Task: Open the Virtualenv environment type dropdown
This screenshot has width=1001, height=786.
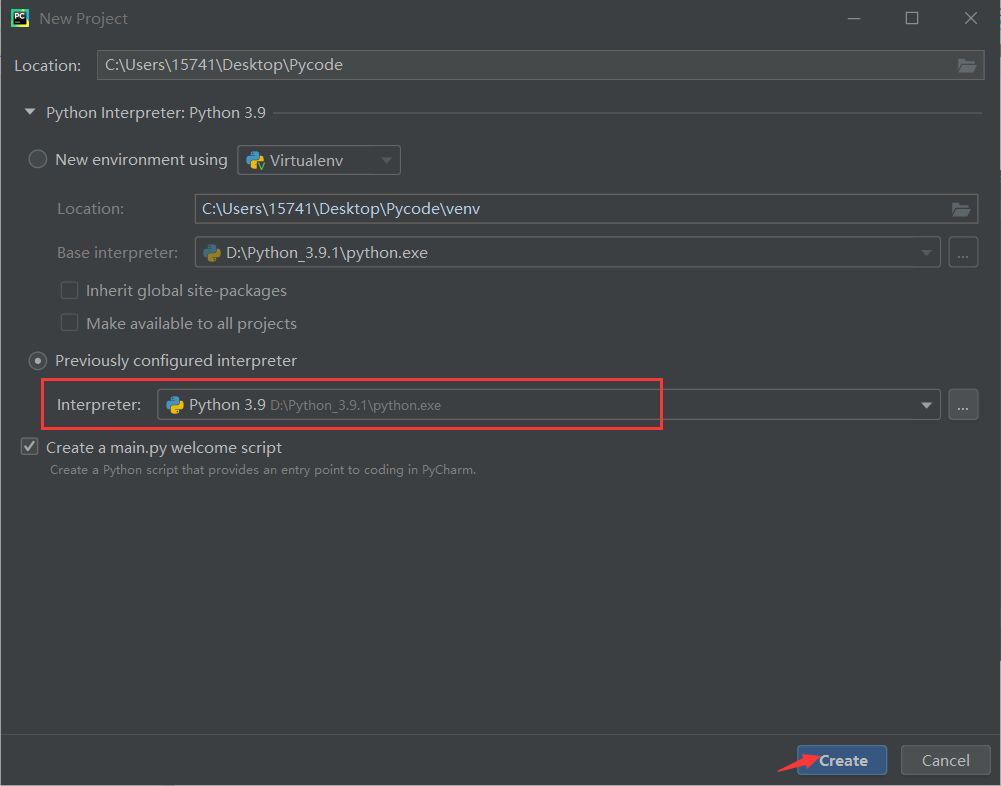Action: [319, 160]
